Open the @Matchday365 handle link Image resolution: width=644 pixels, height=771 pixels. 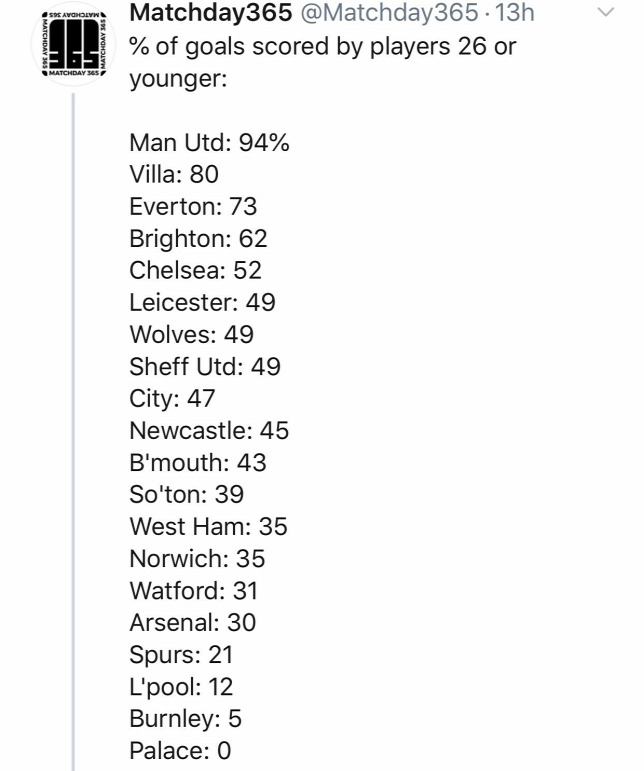click(389, 13)
